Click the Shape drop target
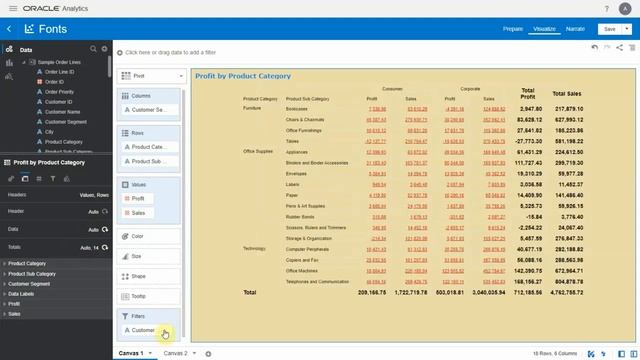The height and width of the screenshot is (360, 640). point(149,276)
